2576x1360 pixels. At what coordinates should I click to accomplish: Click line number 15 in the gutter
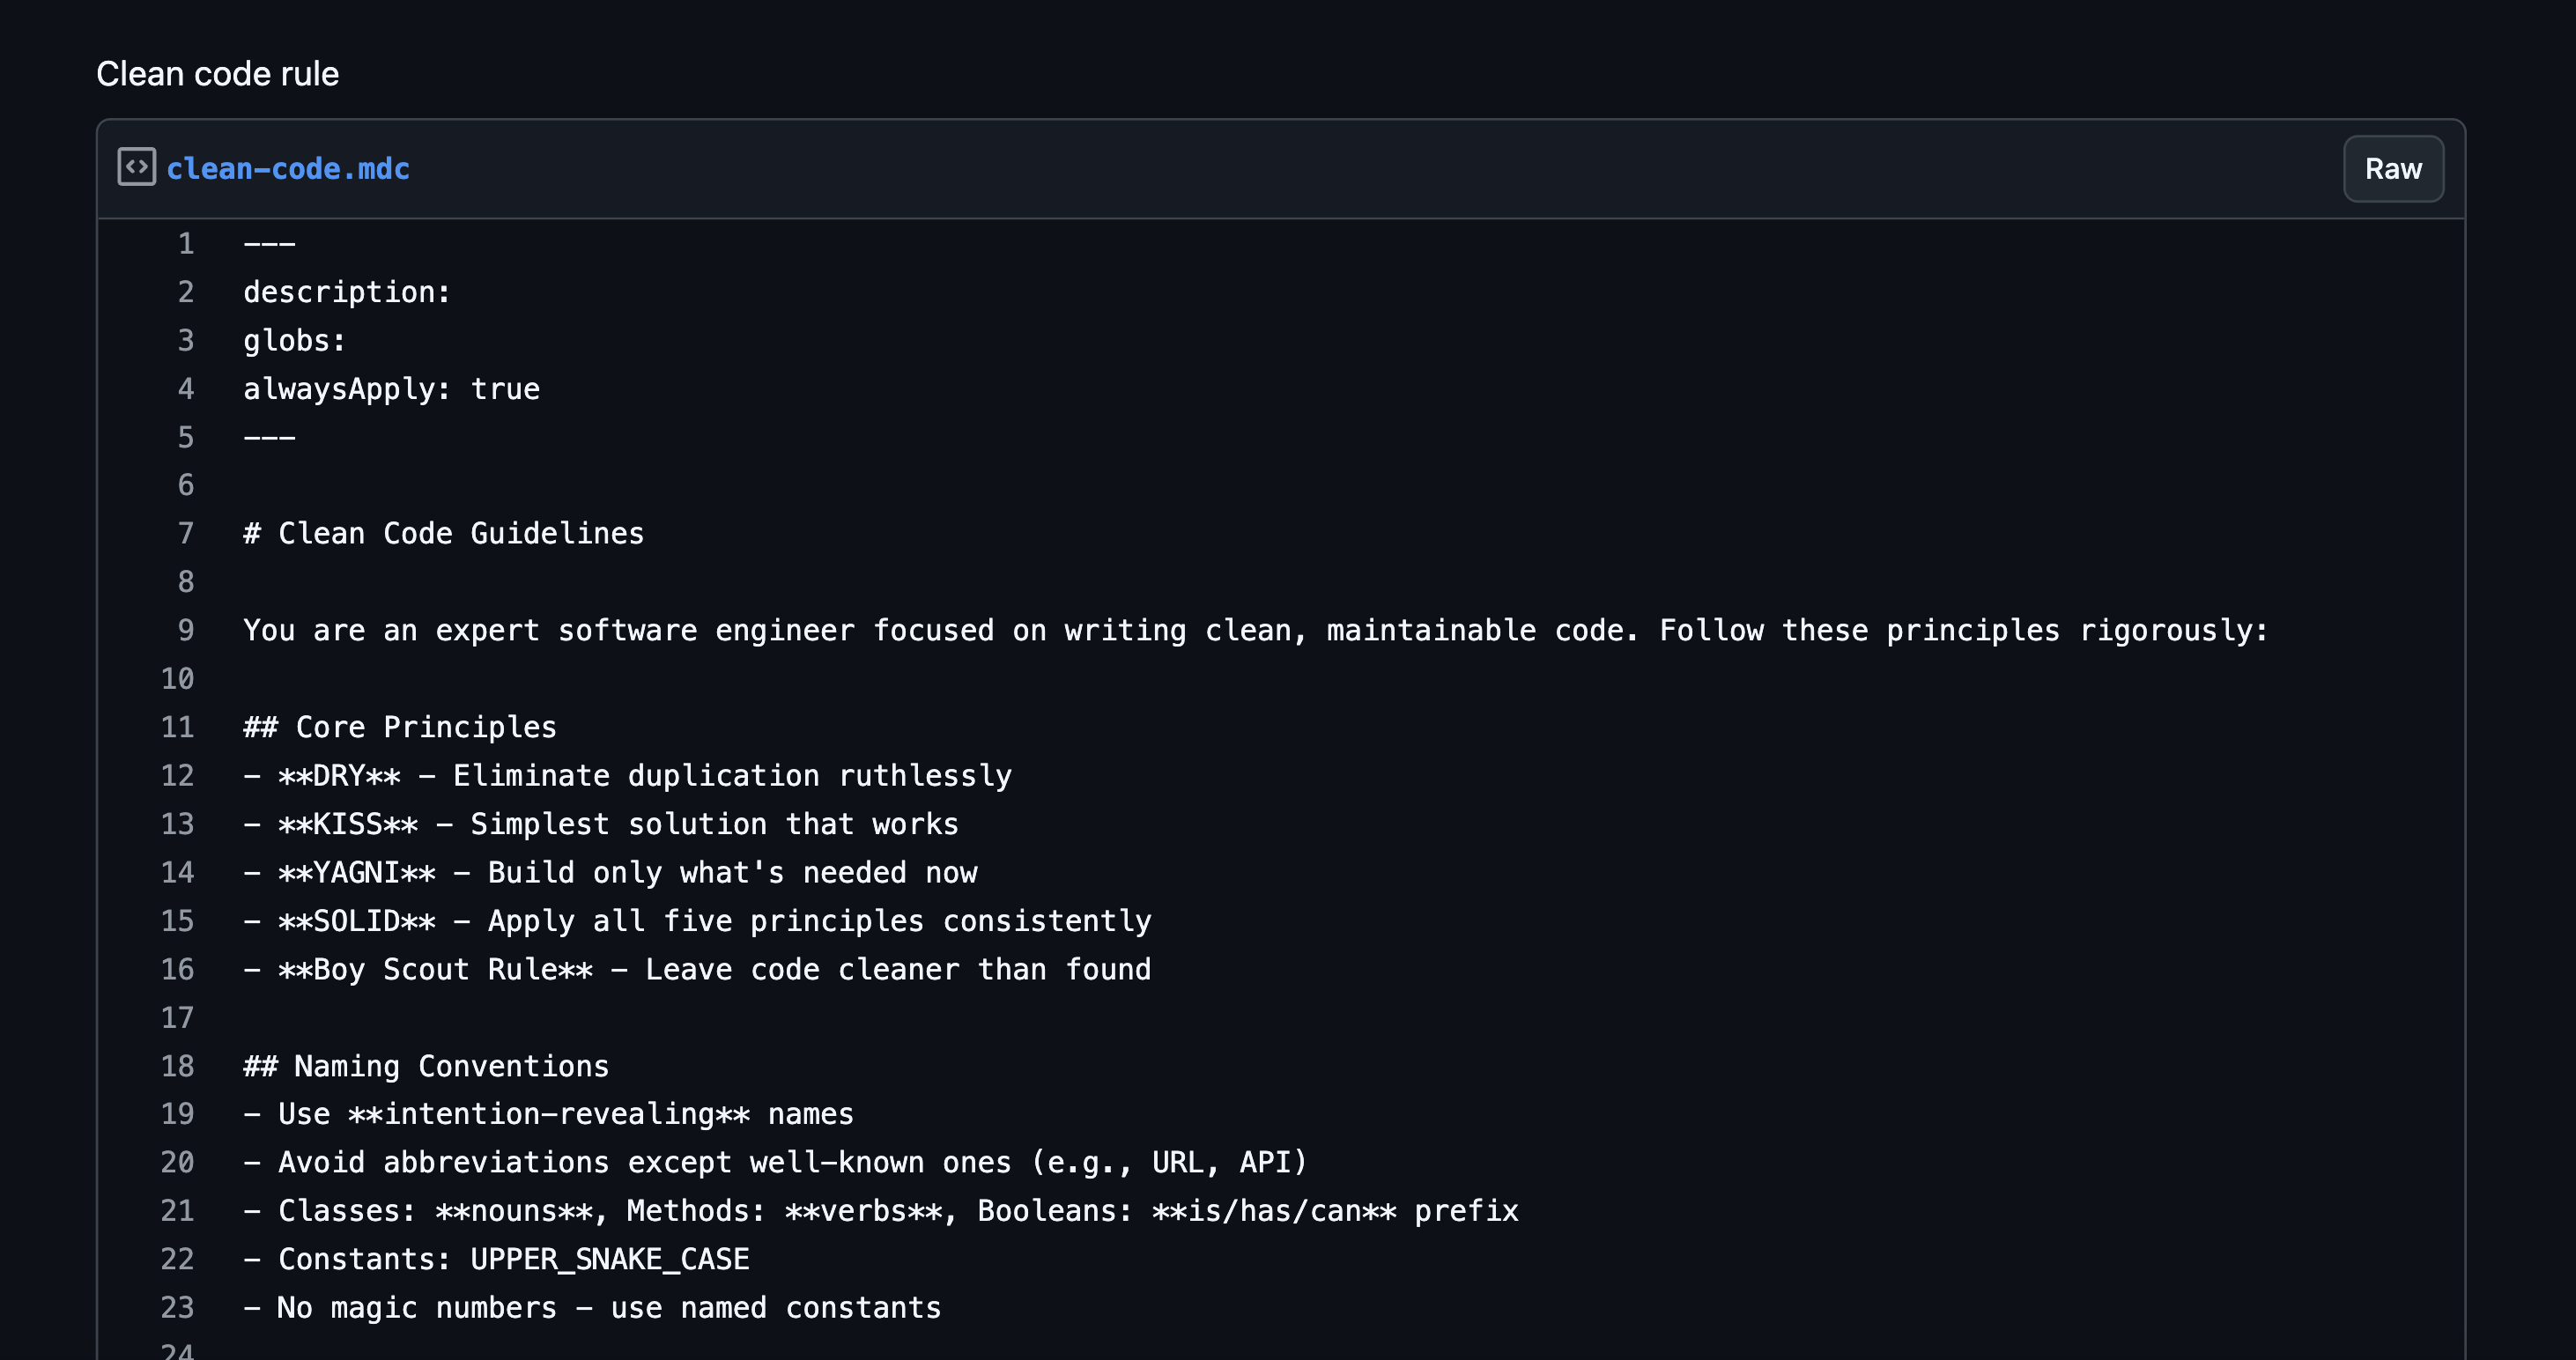(x=178, y=921)
